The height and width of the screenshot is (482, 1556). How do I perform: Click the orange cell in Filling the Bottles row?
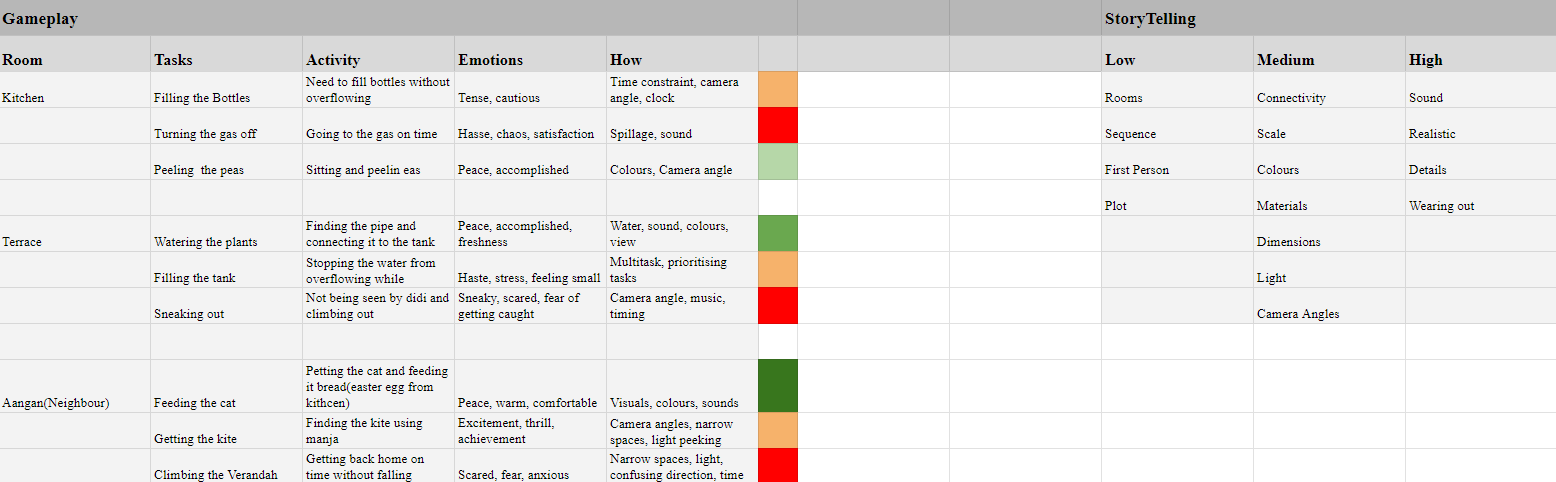coord(778,90)
